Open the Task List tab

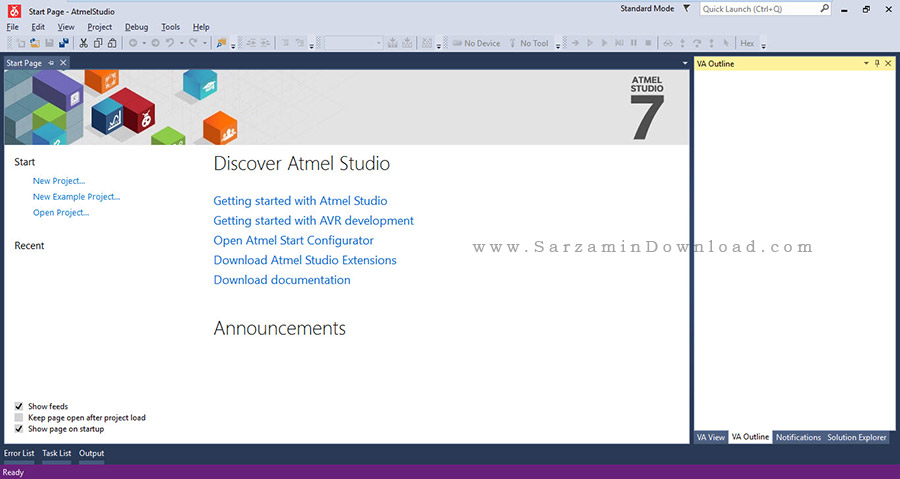pyautogui.click(x=57, y=453)
